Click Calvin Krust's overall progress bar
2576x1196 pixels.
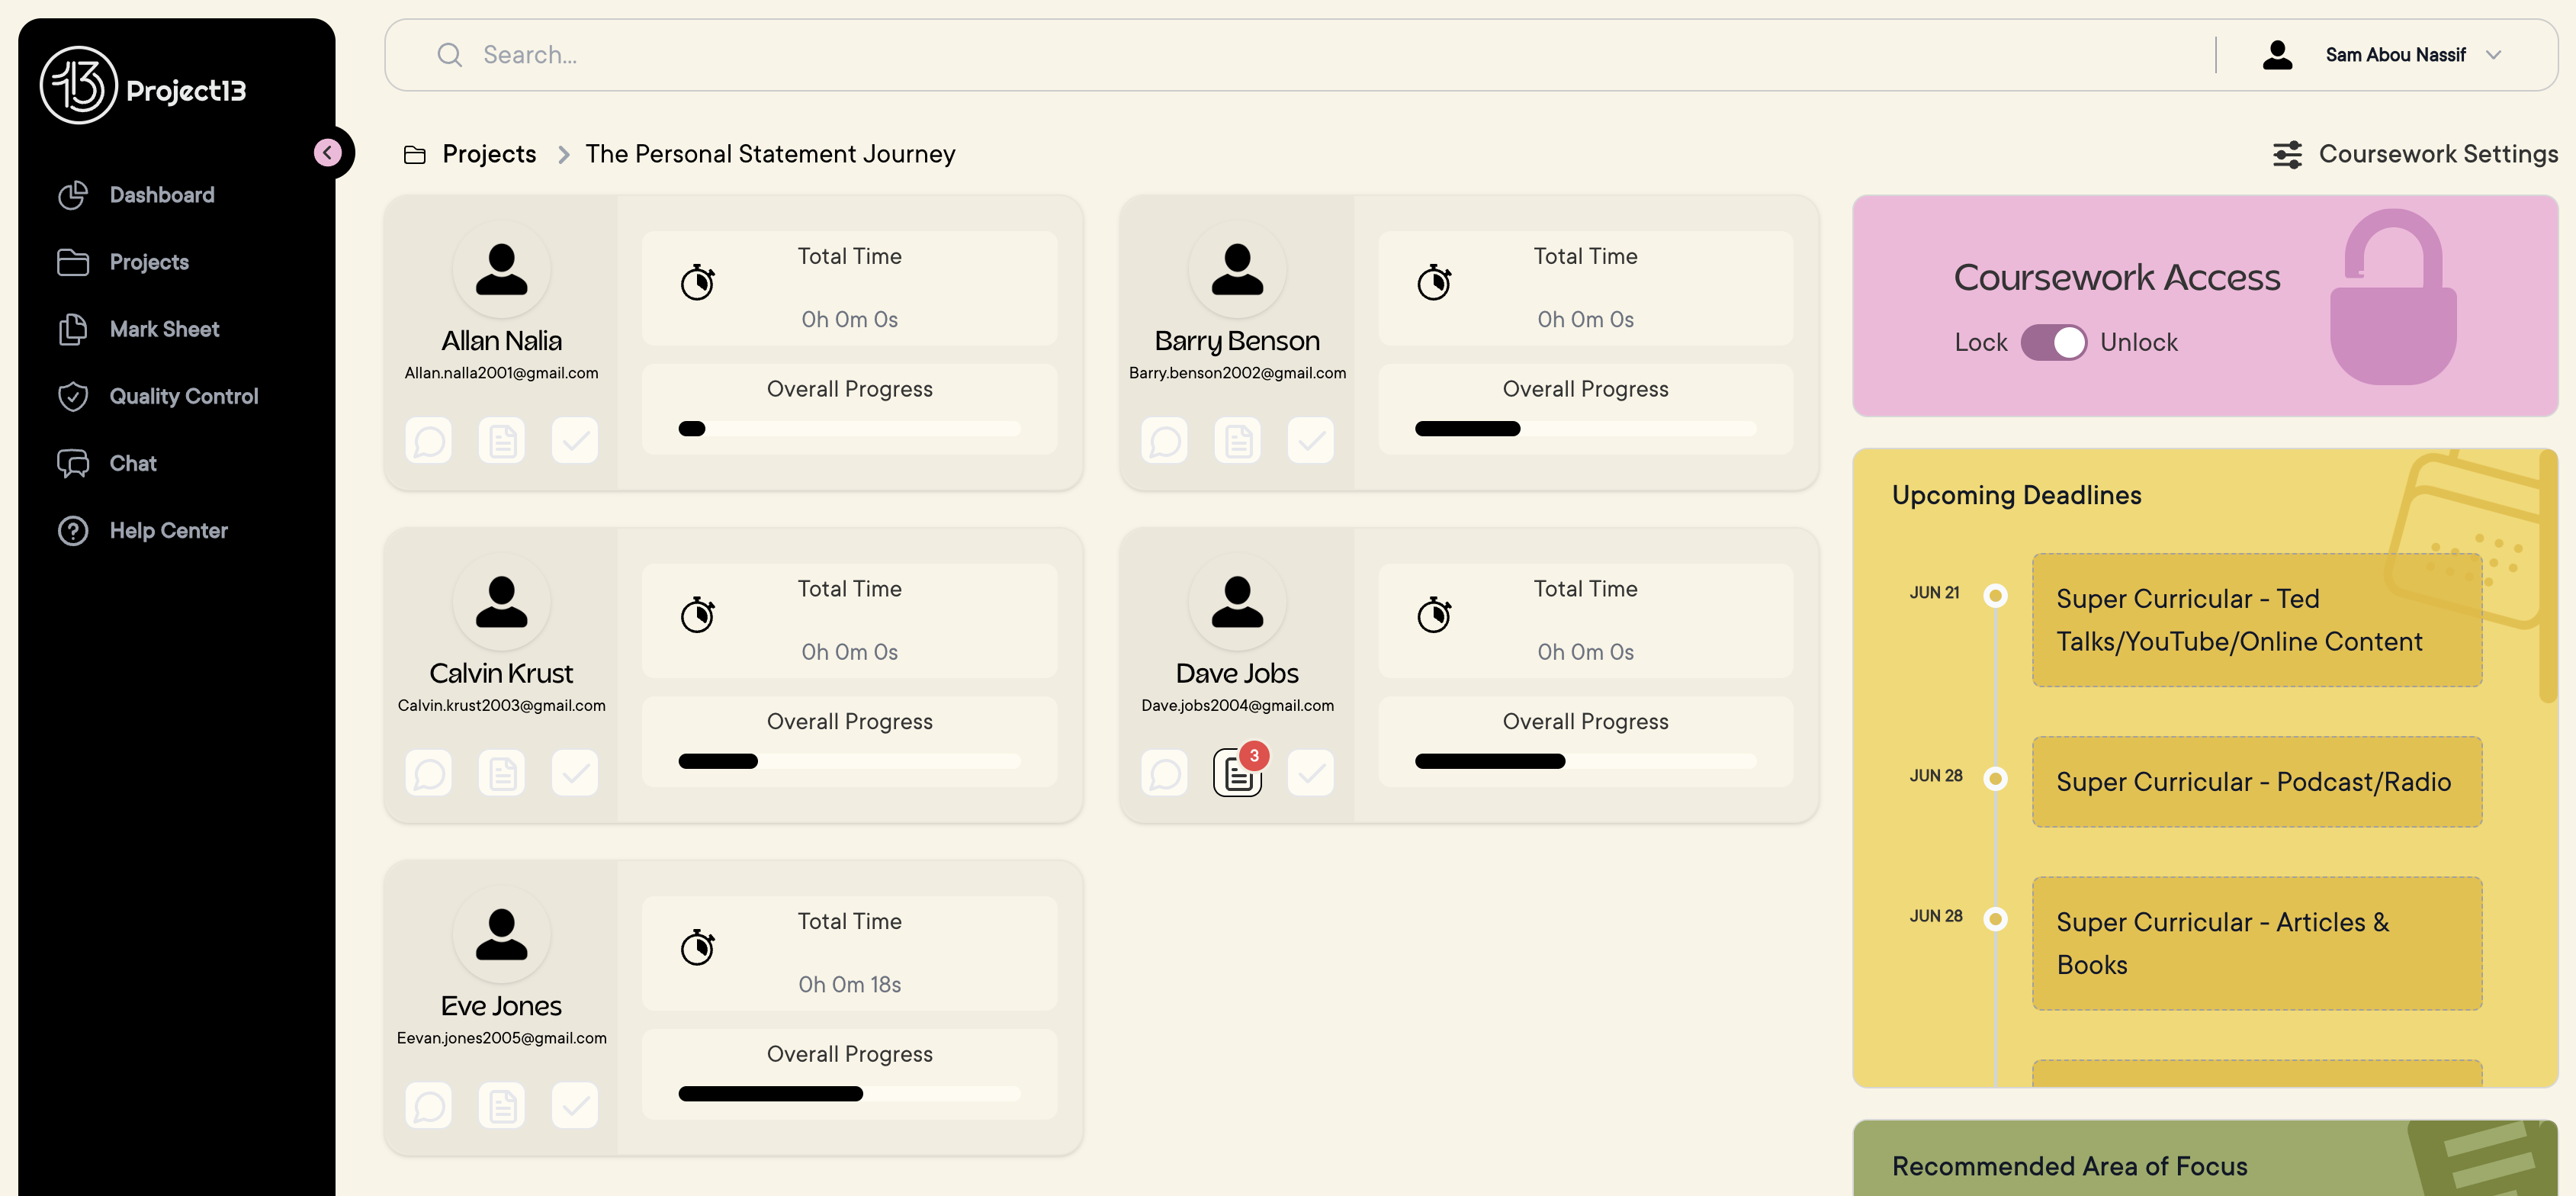[849, 762]
